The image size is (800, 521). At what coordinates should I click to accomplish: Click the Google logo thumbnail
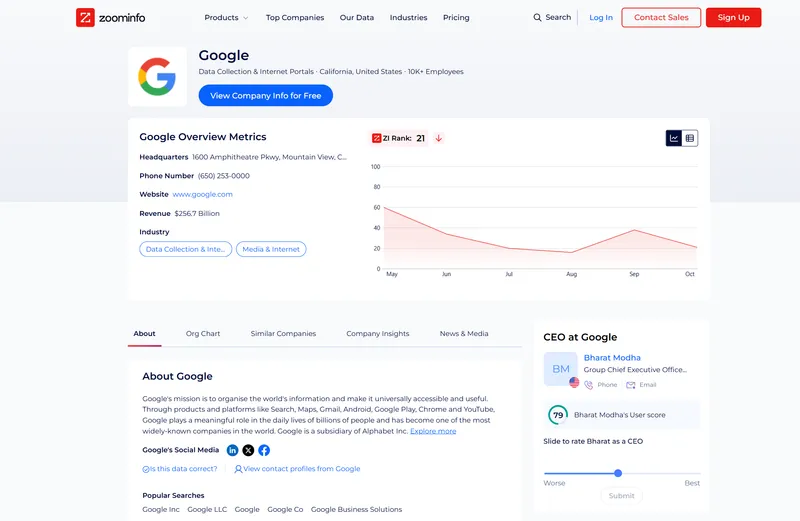pyautogui.click(x=157, y=77)
